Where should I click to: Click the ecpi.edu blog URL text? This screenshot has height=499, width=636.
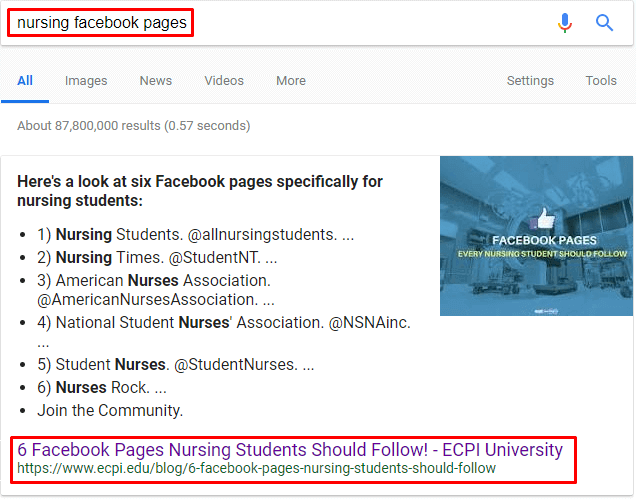[256, 468]
